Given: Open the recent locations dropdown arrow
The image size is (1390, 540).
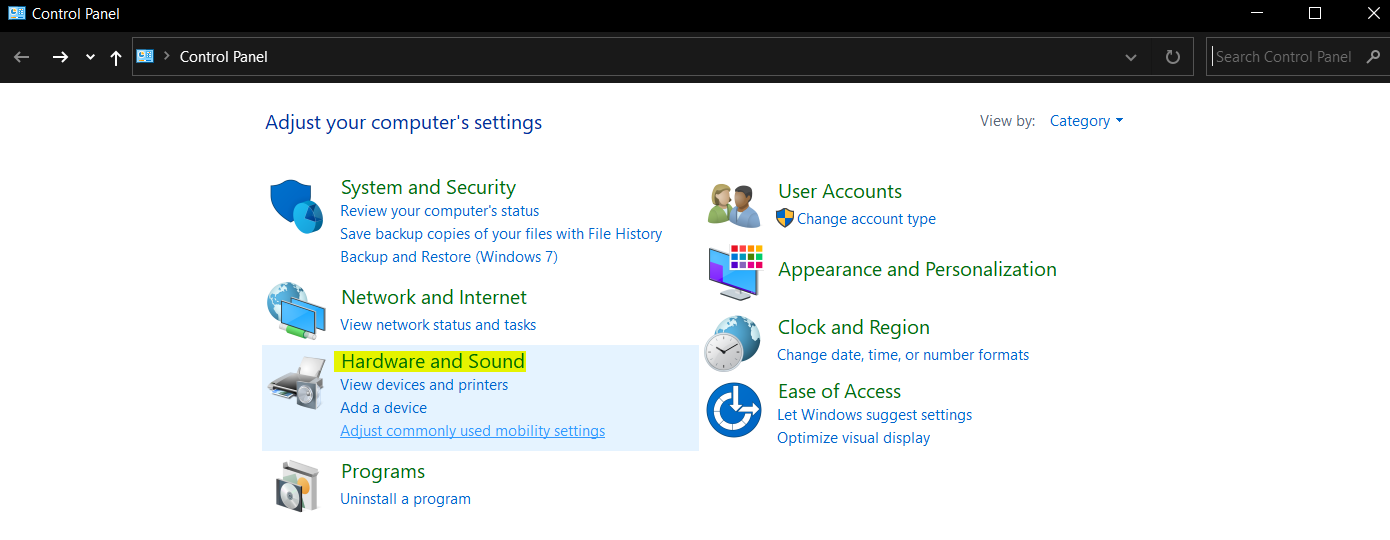Looking at the screenshot, I should click(x=90, y=57).
